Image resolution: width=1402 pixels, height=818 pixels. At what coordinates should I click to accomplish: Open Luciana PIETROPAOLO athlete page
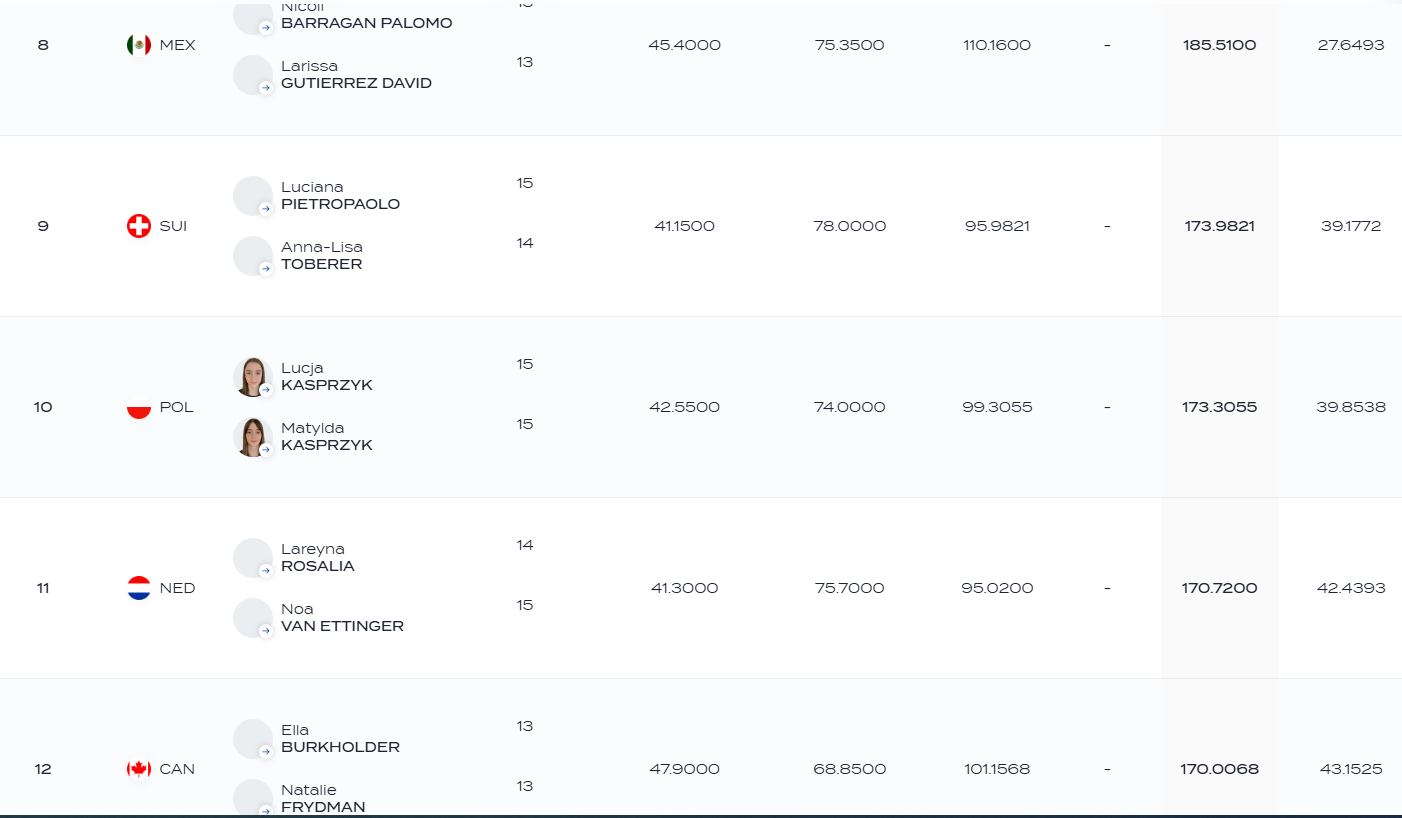pos(340,196)
